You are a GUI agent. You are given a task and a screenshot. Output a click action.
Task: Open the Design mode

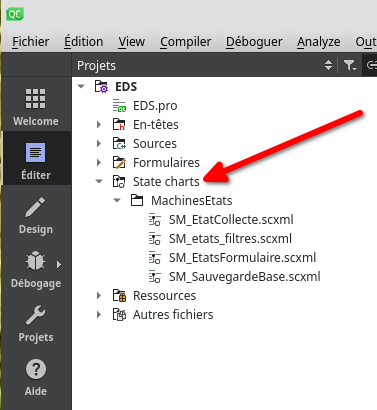[x=36, y=215]
